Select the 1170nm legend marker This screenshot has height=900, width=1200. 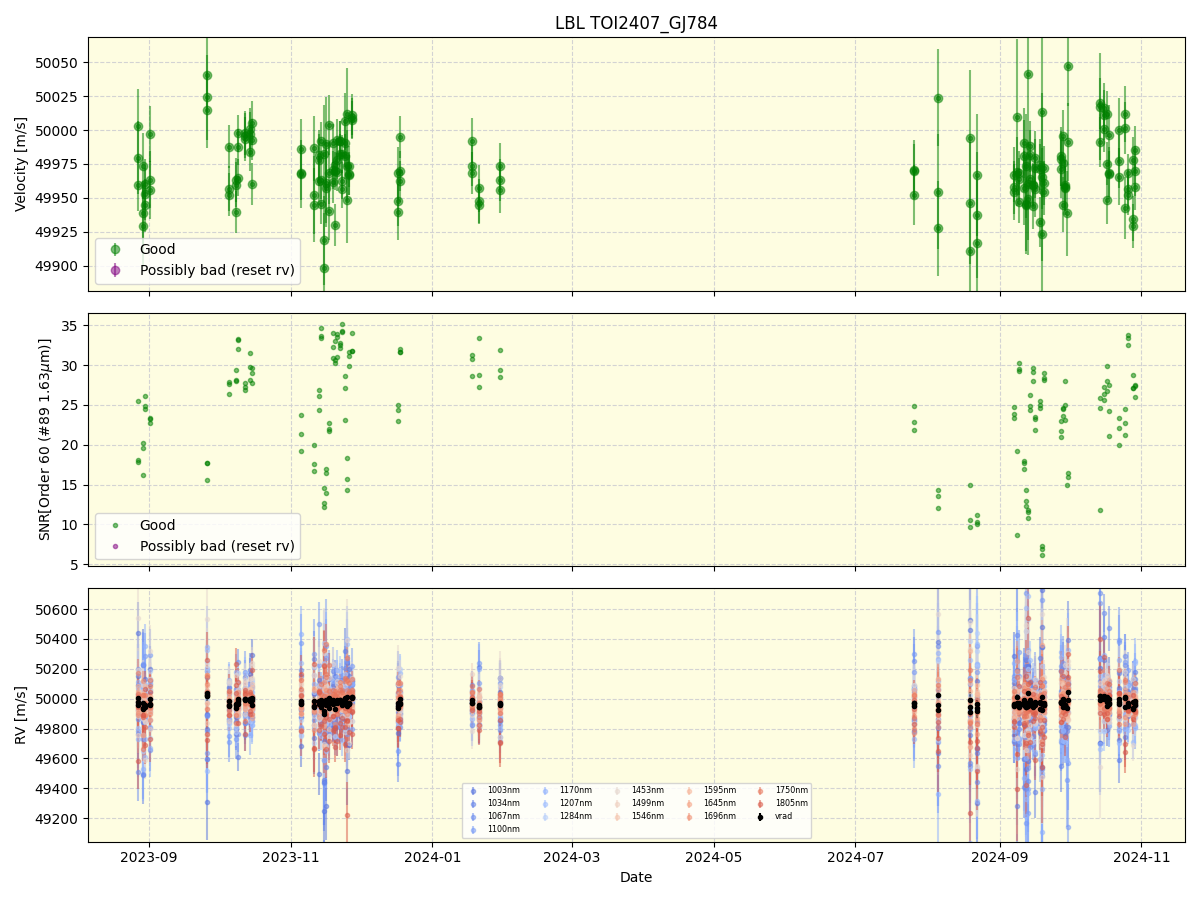pyautogui.click(x=546, y=790)
